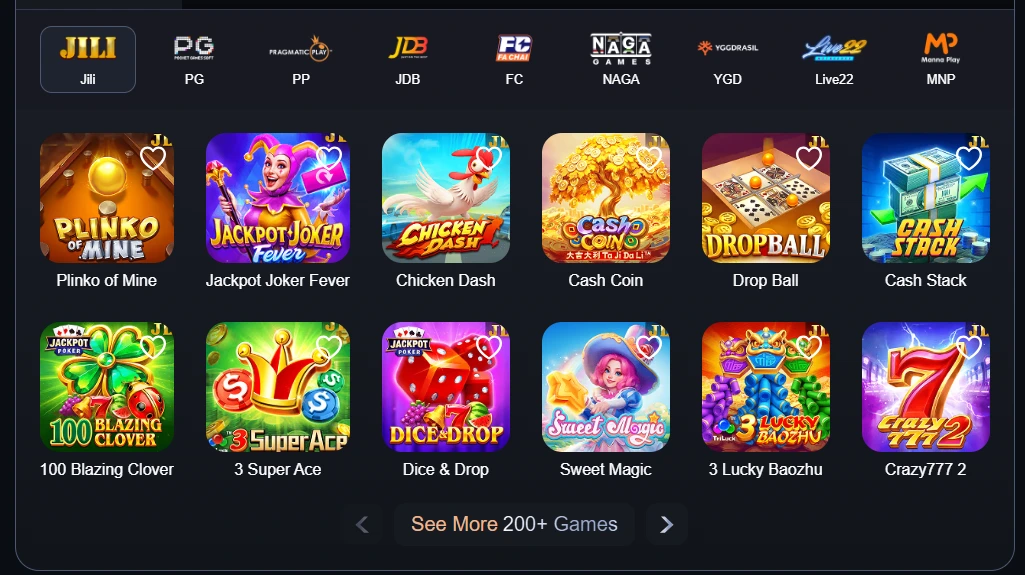This screenshot has width=1025, height=575.
Task: Open the 3 Lucky Baozhu title link
Action: click(765, 469)
